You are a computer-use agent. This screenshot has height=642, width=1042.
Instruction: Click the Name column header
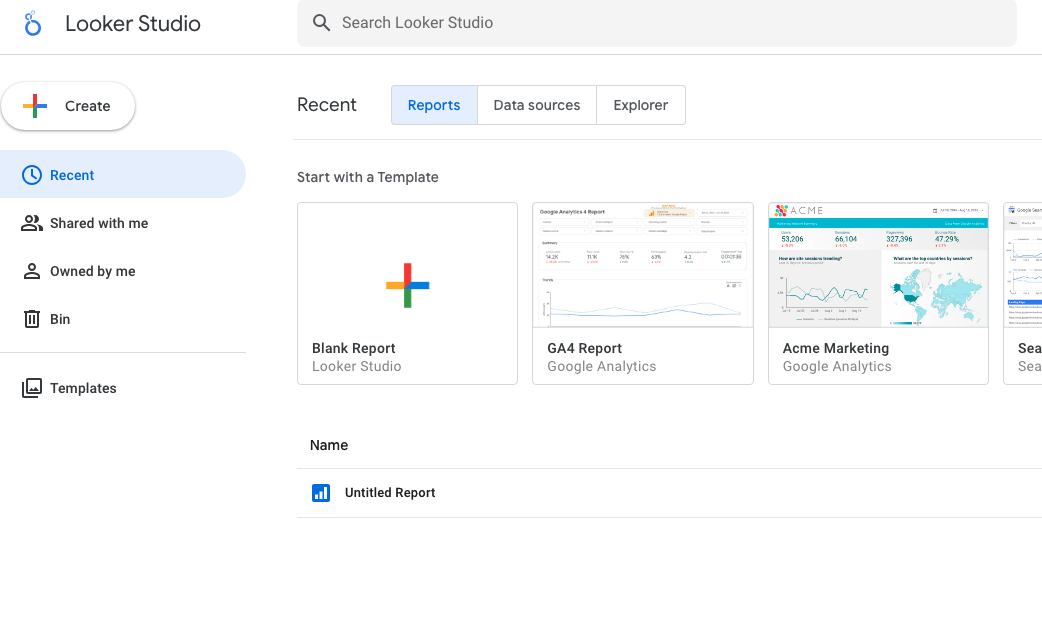[x=329, y=445]
